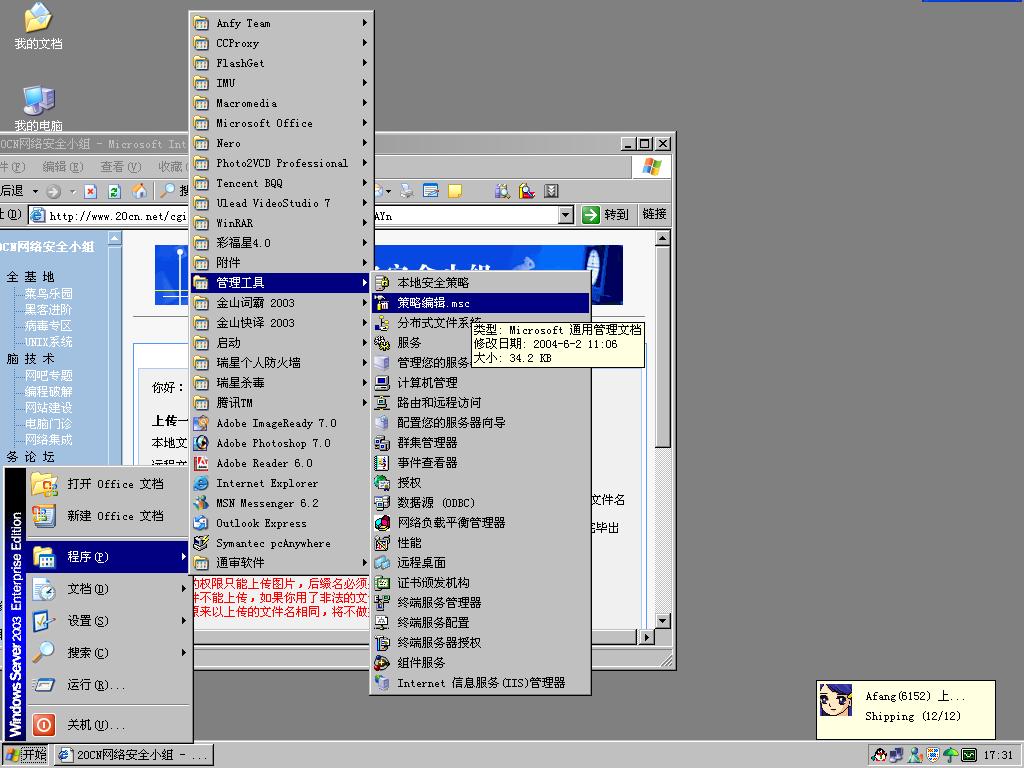
Task: Click 新建 Office 文档
Action: click(x=109, y=517)
